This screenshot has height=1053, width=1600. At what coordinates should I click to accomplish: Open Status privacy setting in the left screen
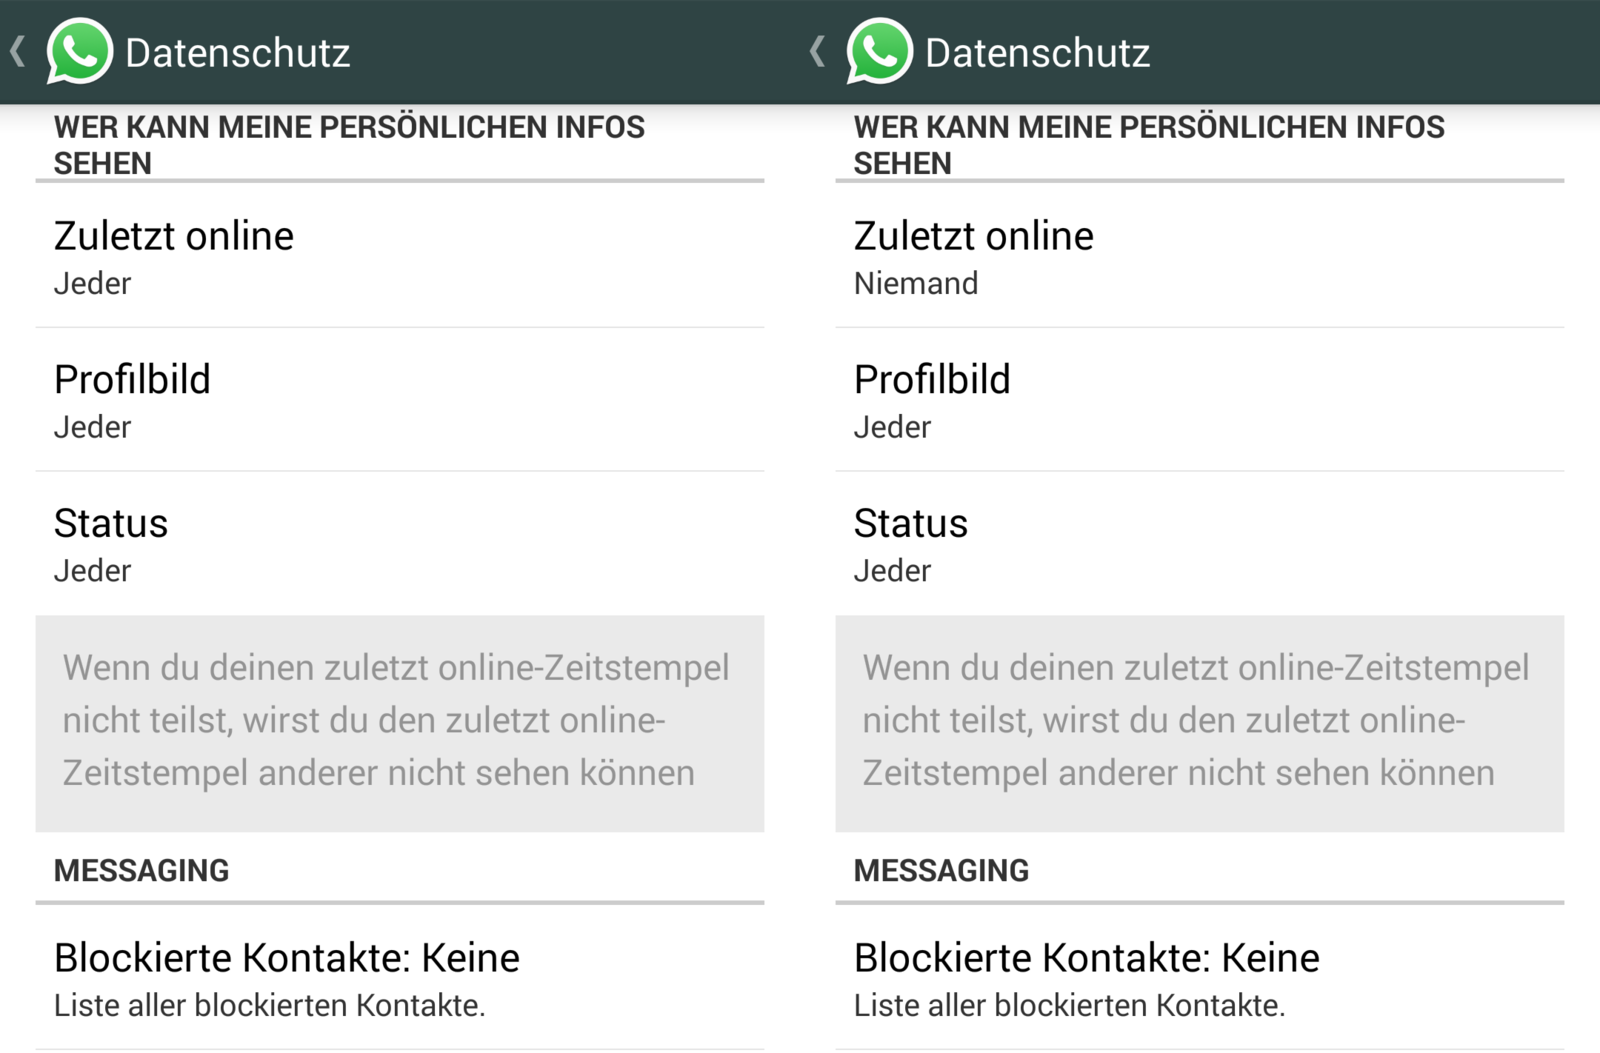pos(399,544)
